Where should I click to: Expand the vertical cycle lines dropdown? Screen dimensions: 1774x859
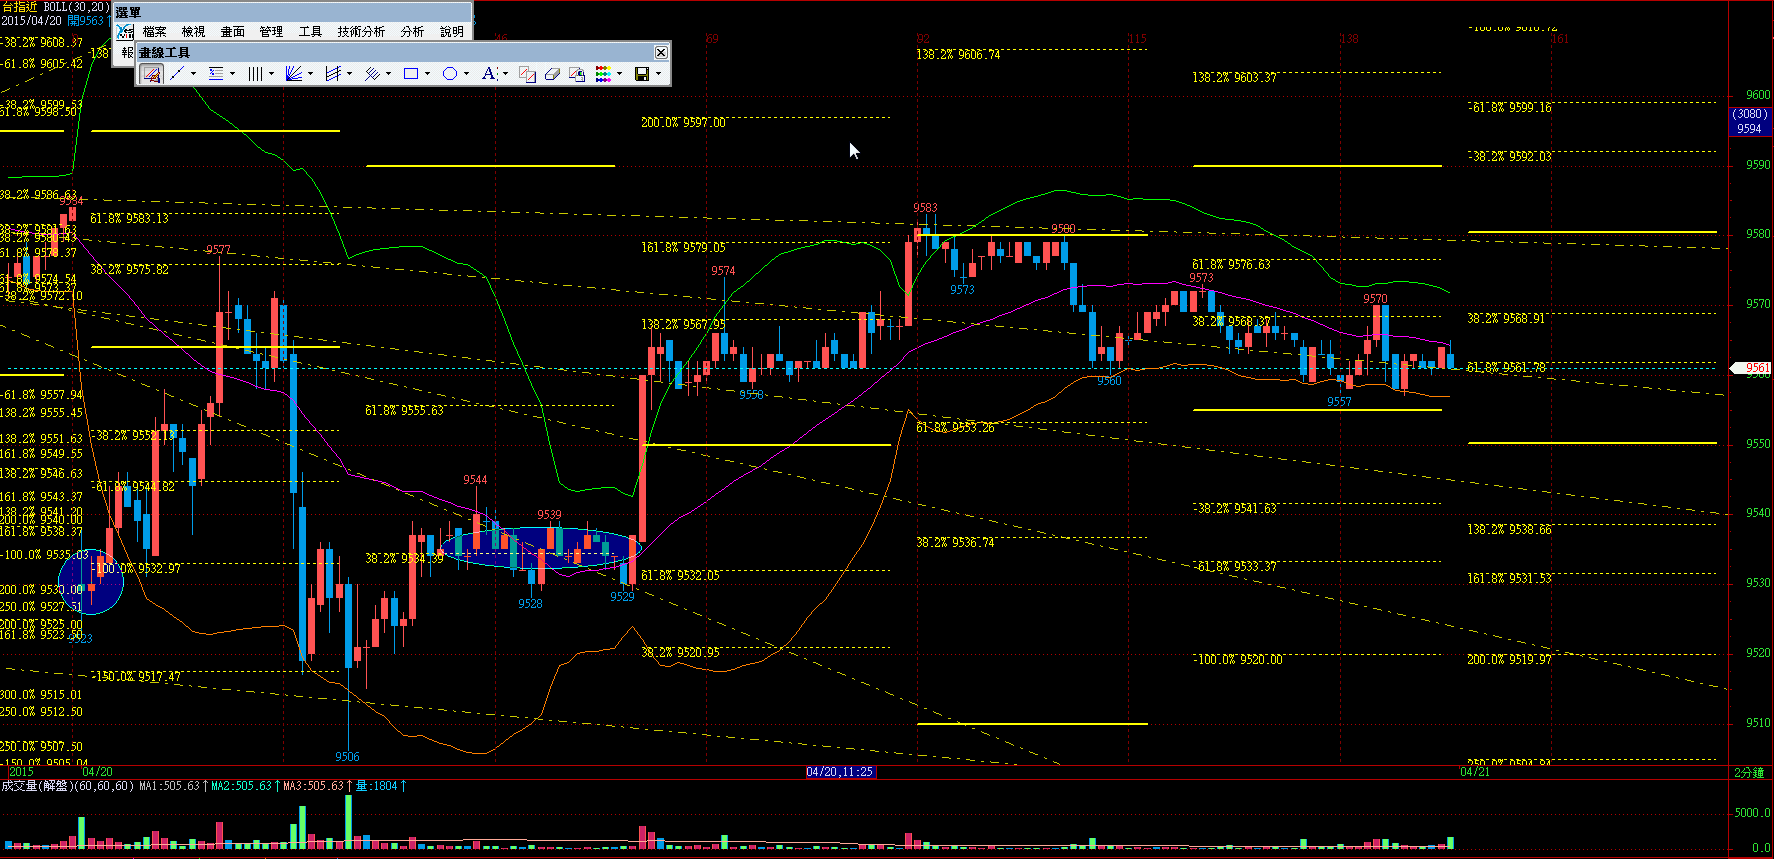[271, 73]
